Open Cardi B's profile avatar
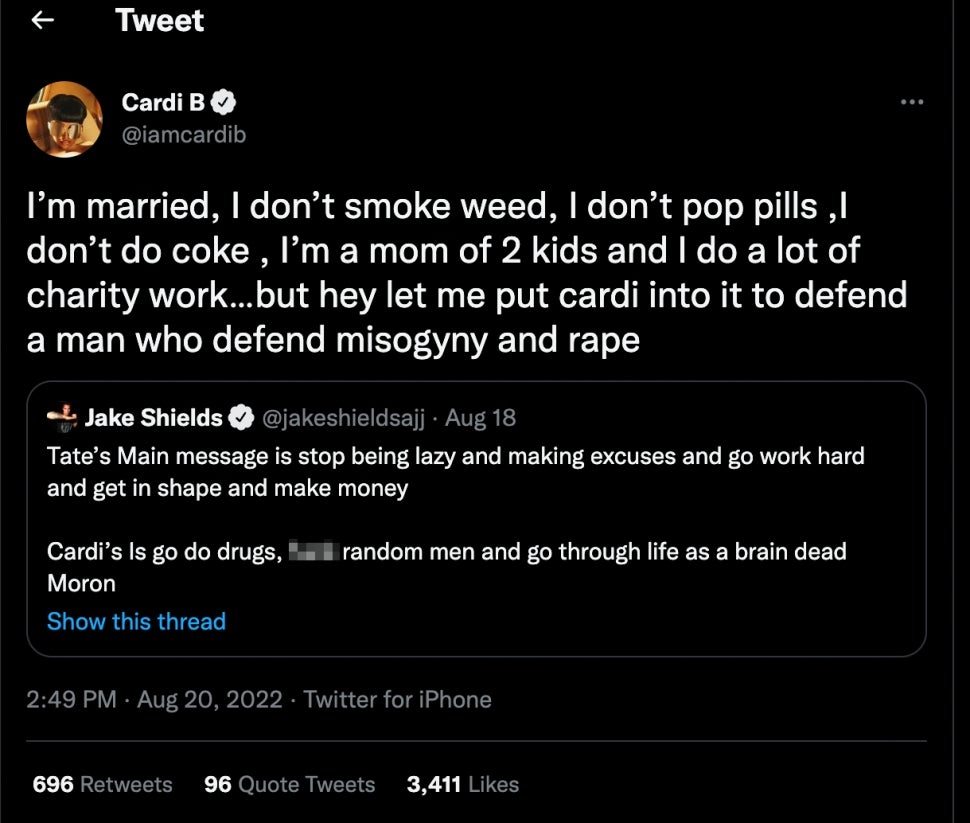The height and width of the screenshot is (823, 970). coord(64,118)
